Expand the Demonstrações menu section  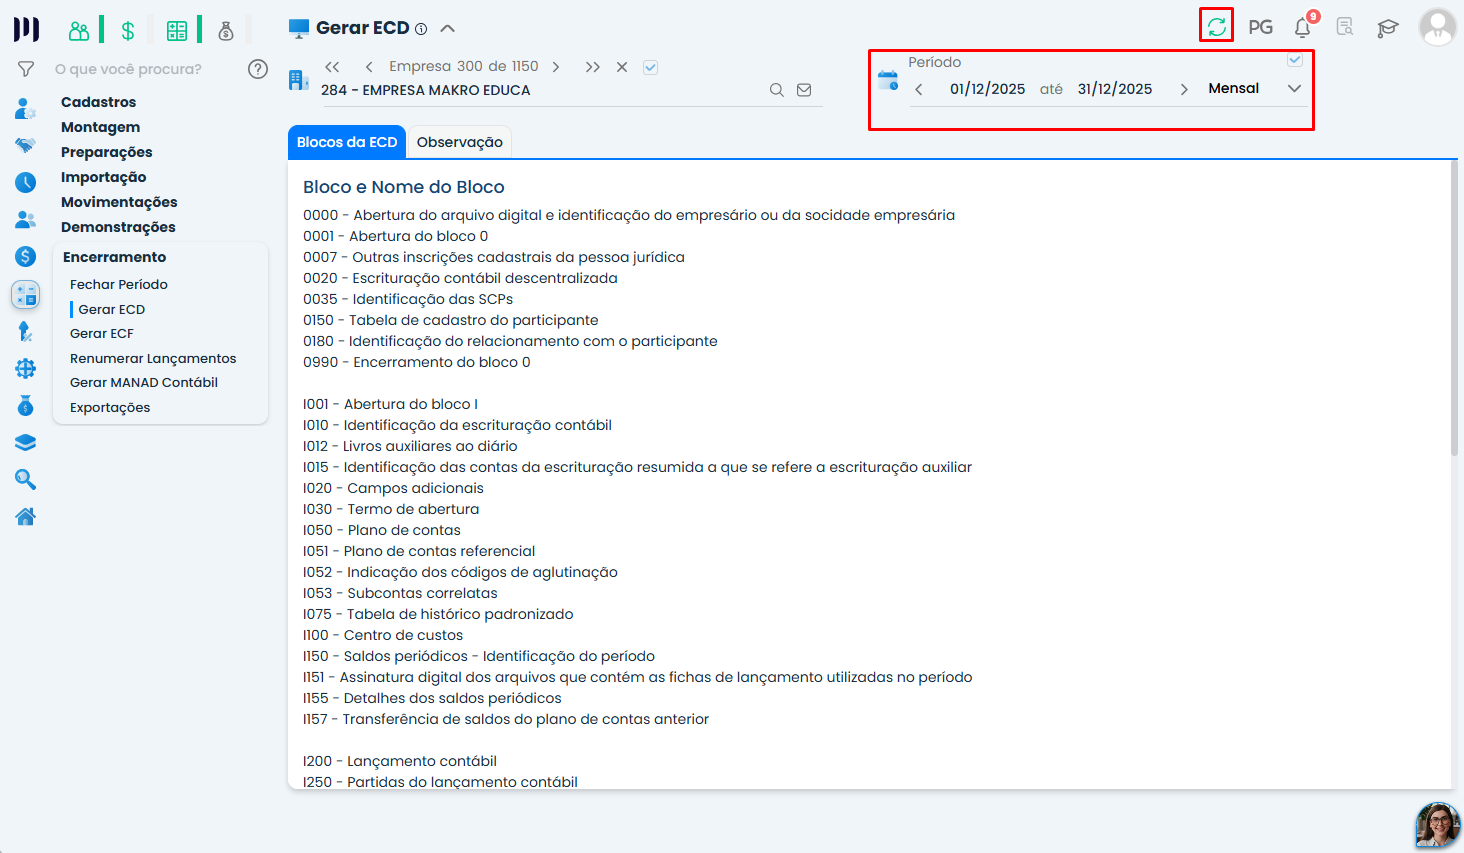coord(118,227)
